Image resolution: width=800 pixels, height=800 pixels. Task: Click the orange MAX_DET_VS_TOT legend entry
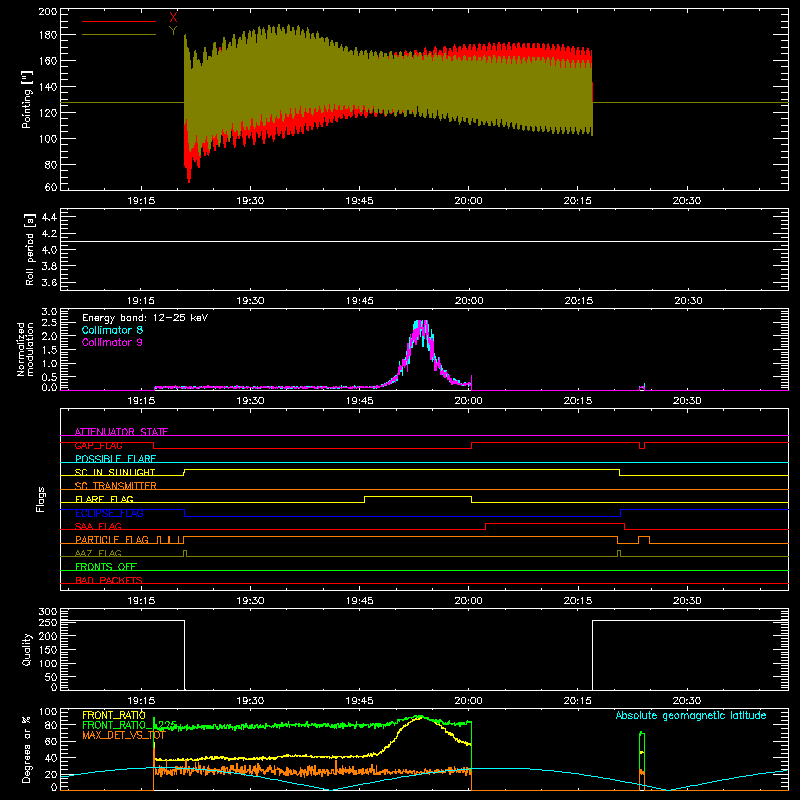[123, 735]
